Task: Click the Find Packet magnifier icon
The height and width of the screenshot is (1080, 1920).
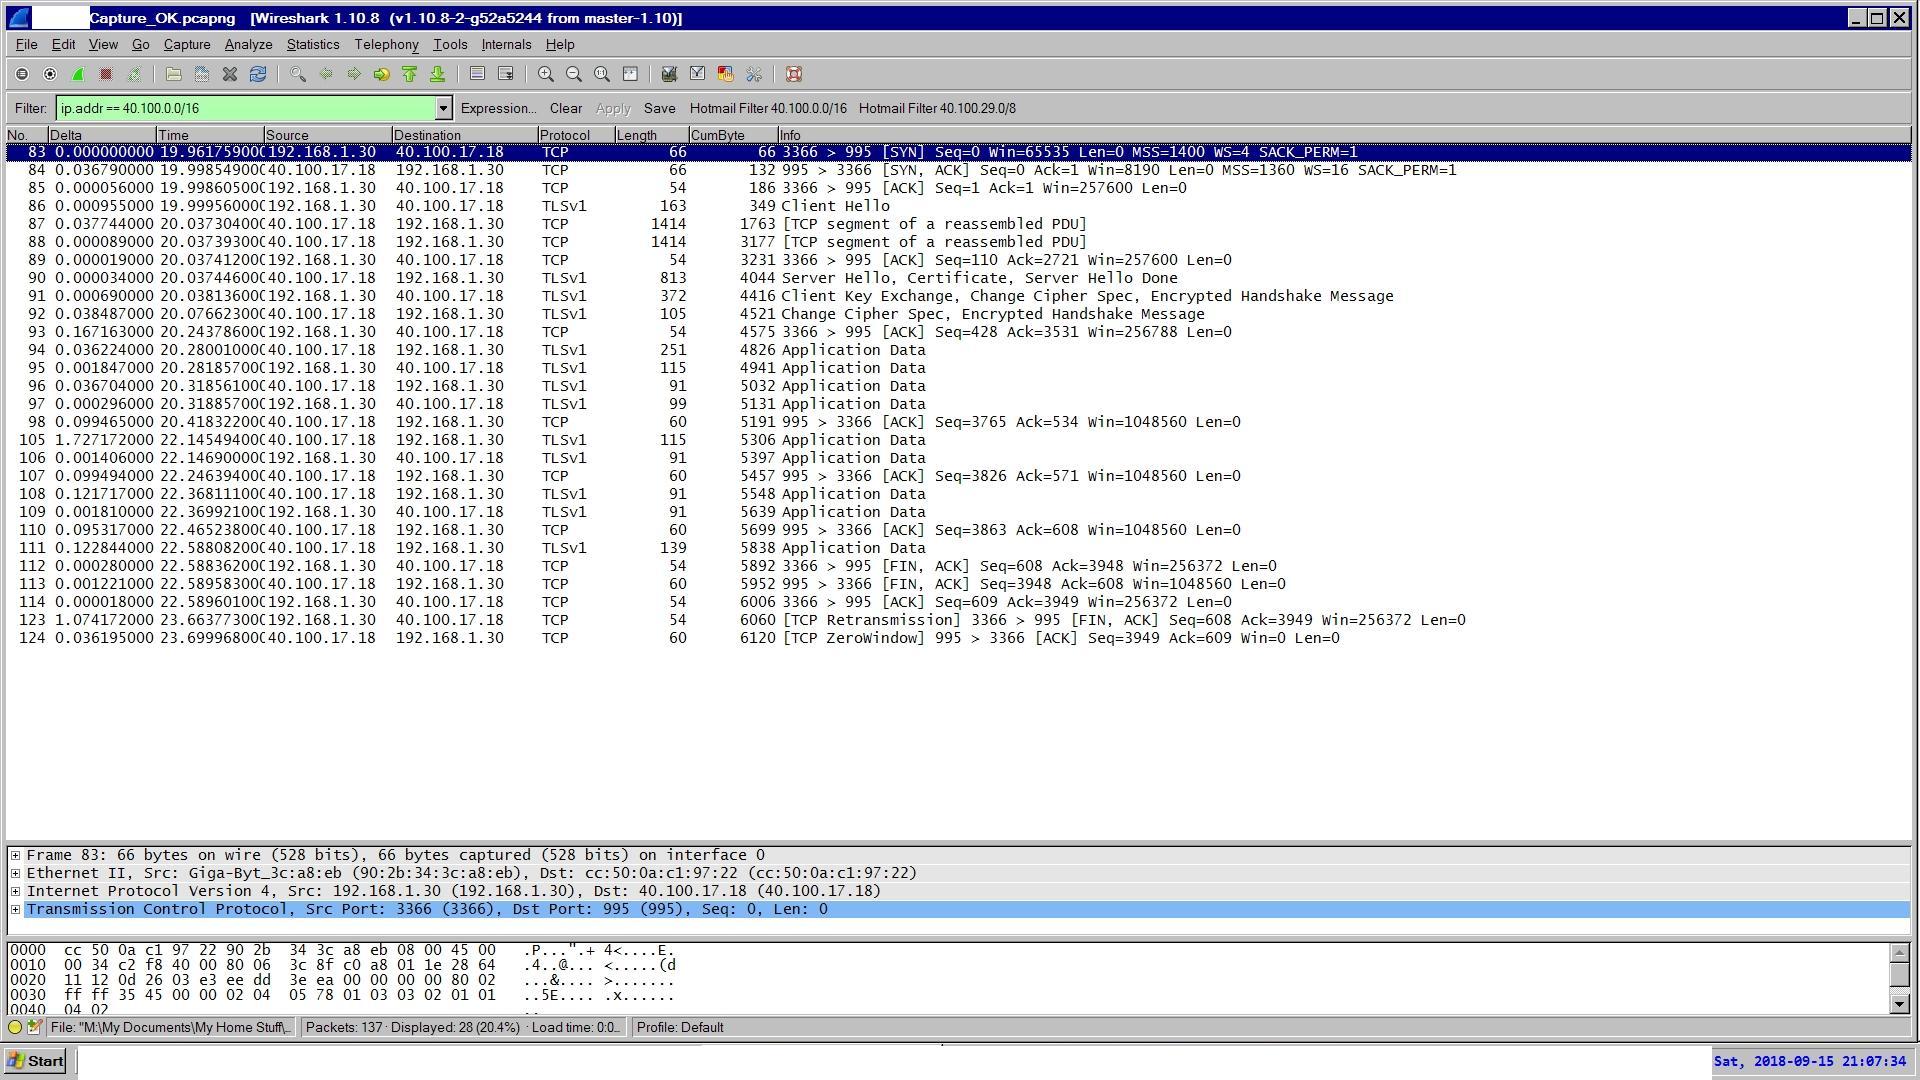Action: point(297,74)
